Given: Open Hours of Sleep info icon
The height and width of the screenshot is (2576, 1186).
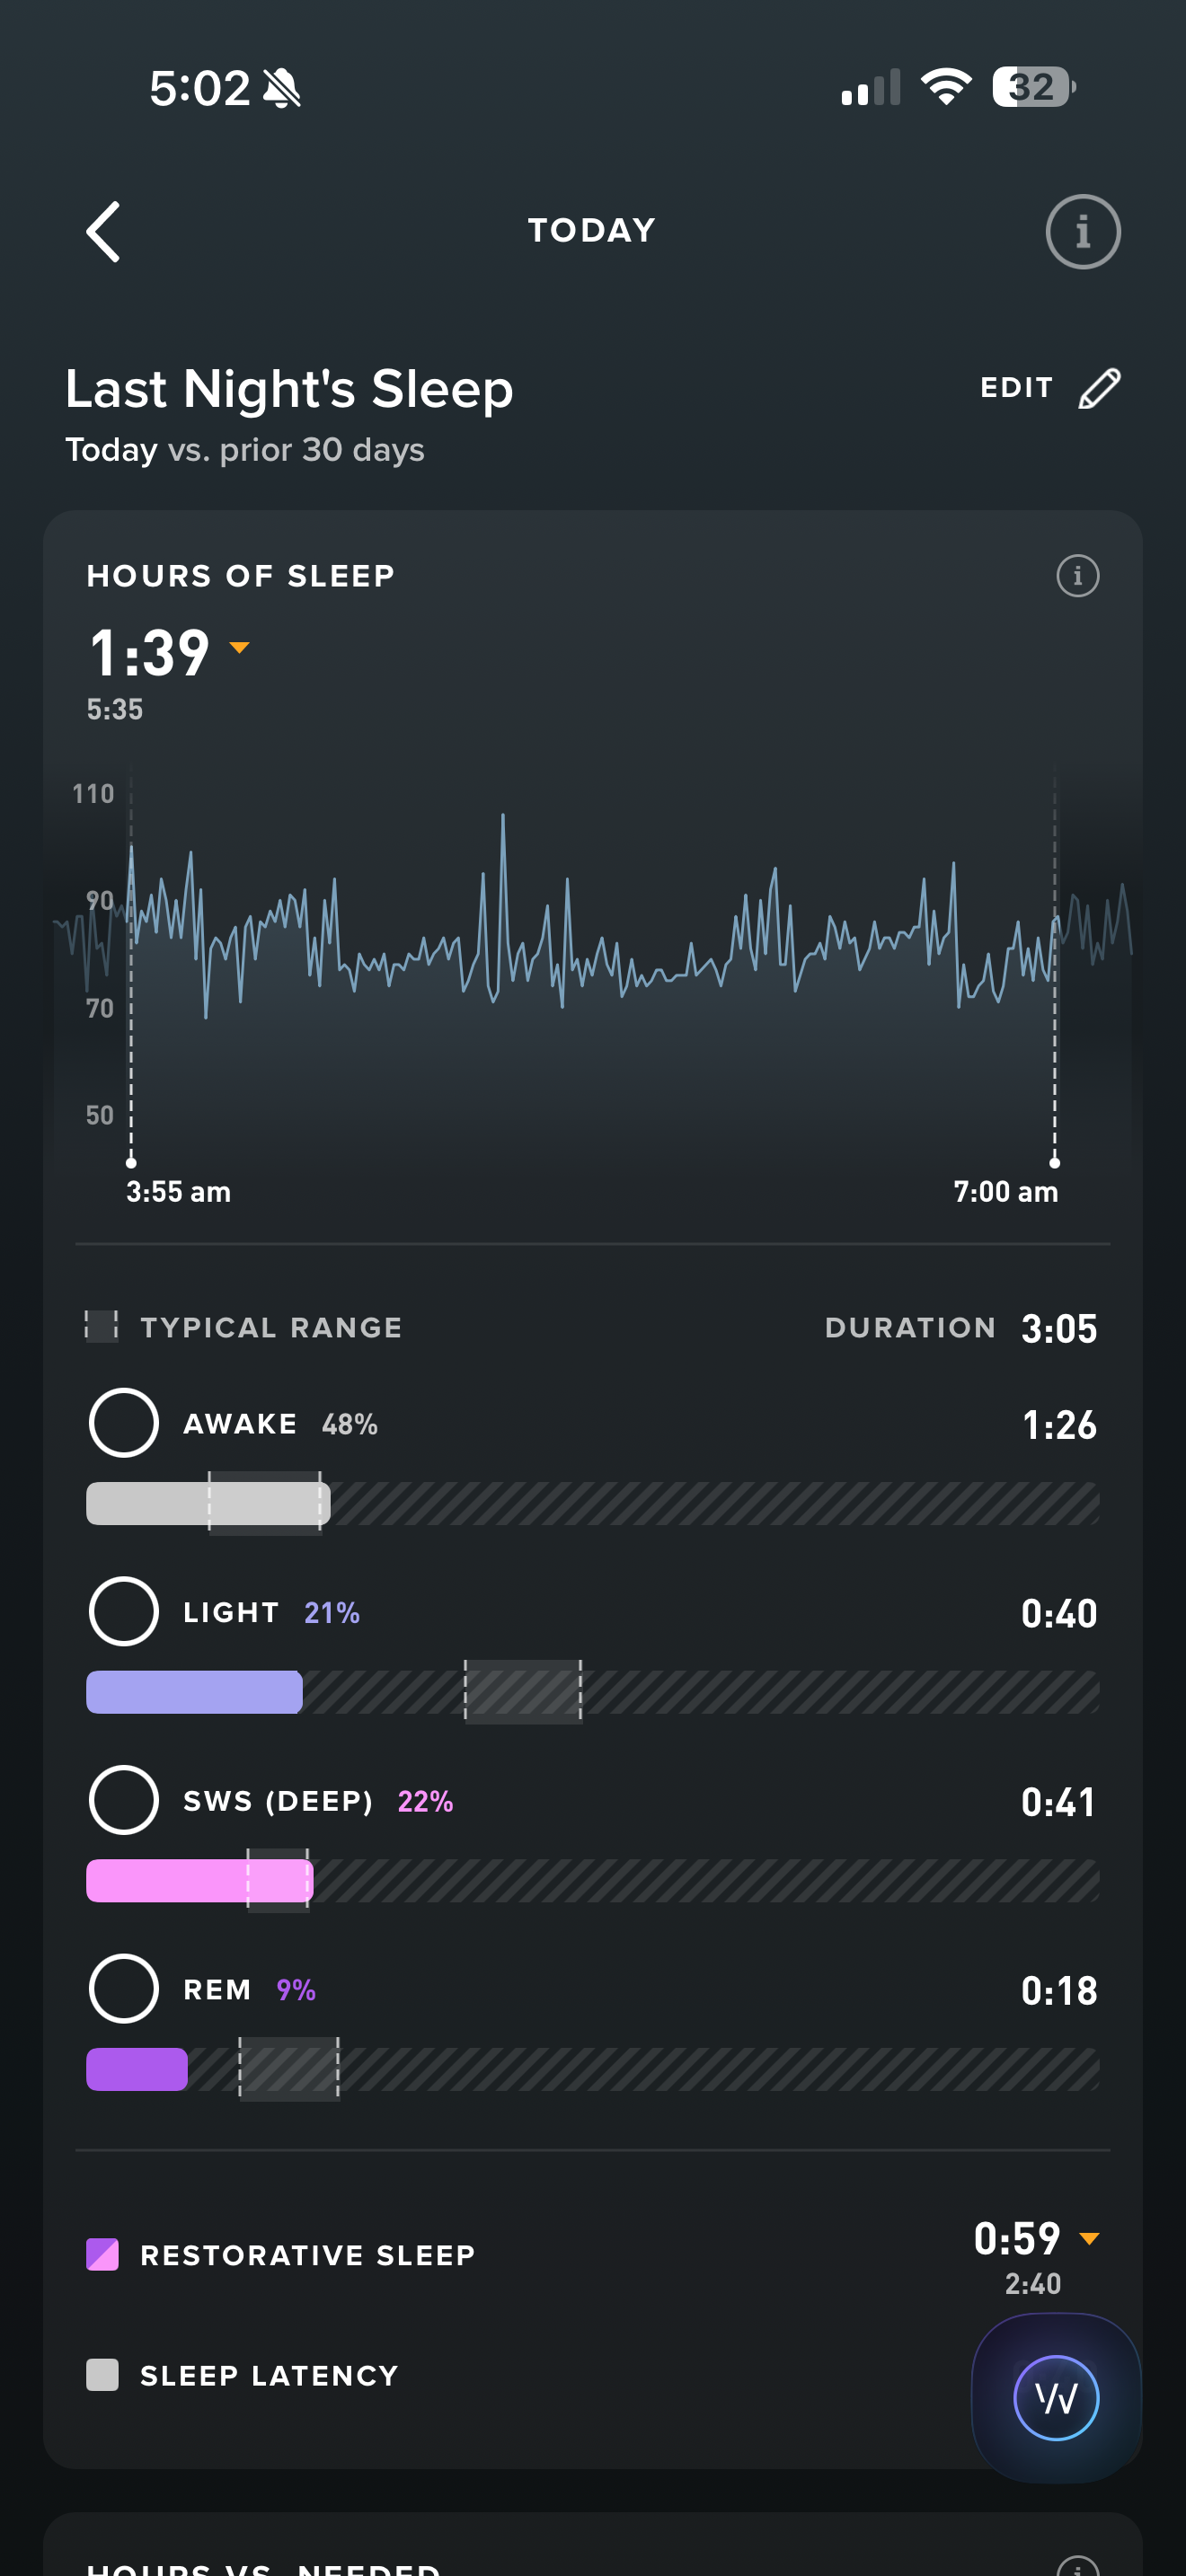Looking at the screenshot, I should click(x=1077, y=576).
